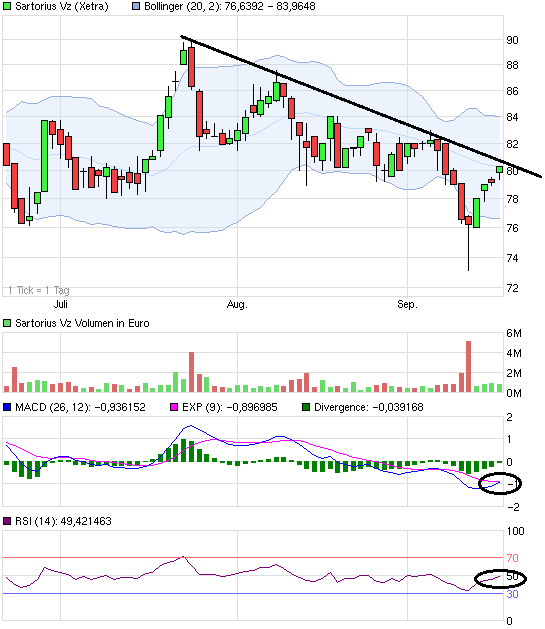545x629 pixels.
Task: Select the "Divergence: -0,039168" label
Action: (369, 407)
